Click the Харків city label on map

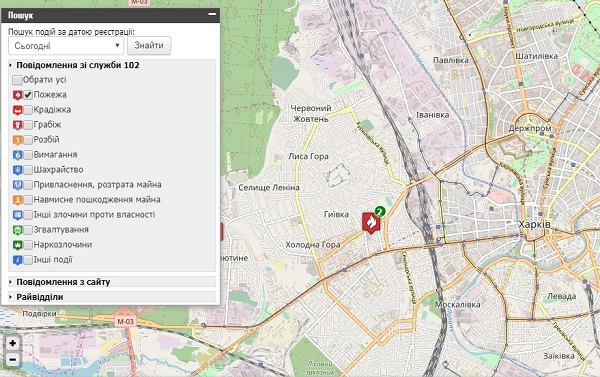click(x=534, y=224)
